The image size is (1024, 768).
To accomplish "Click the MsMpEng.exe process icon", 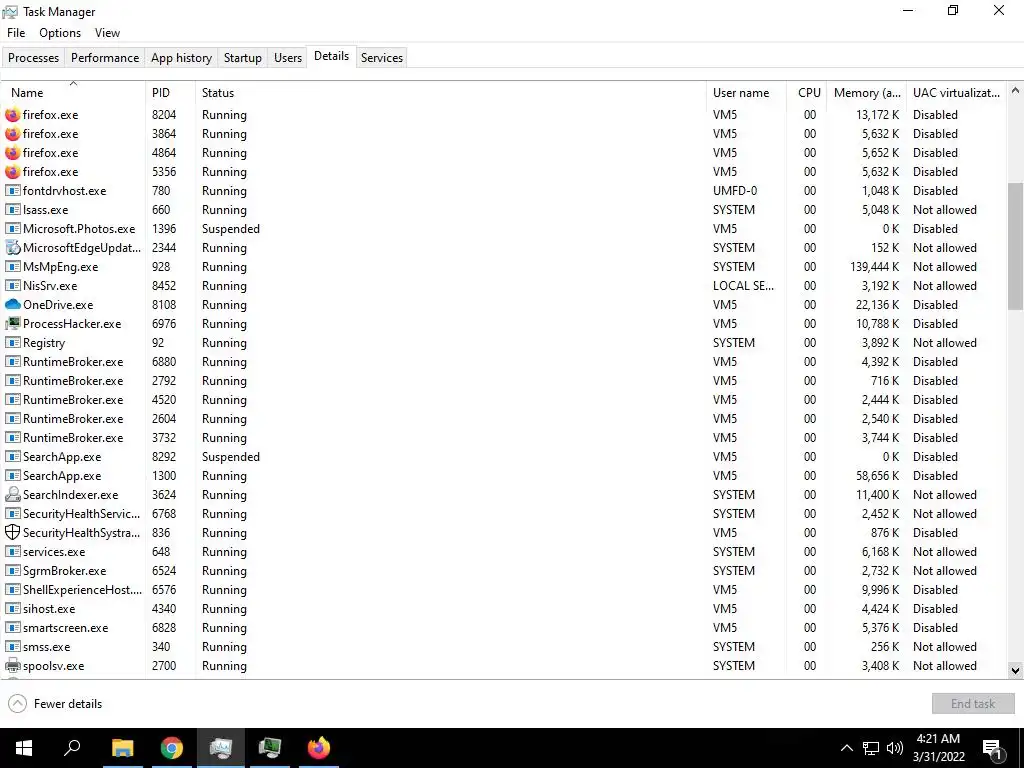I will [x=12, y=266].
